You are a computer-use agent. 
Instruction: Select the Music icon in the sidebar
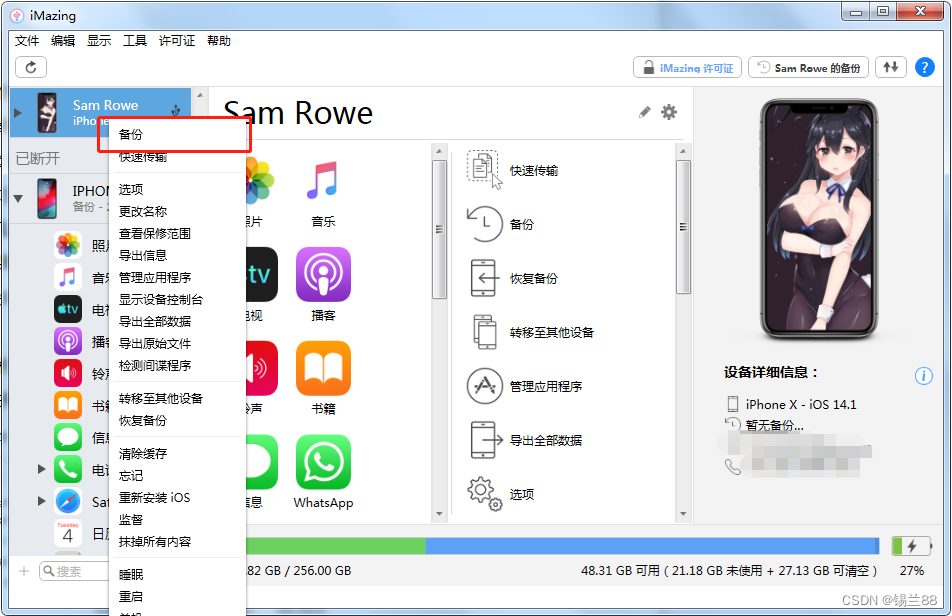coord(68,277)
